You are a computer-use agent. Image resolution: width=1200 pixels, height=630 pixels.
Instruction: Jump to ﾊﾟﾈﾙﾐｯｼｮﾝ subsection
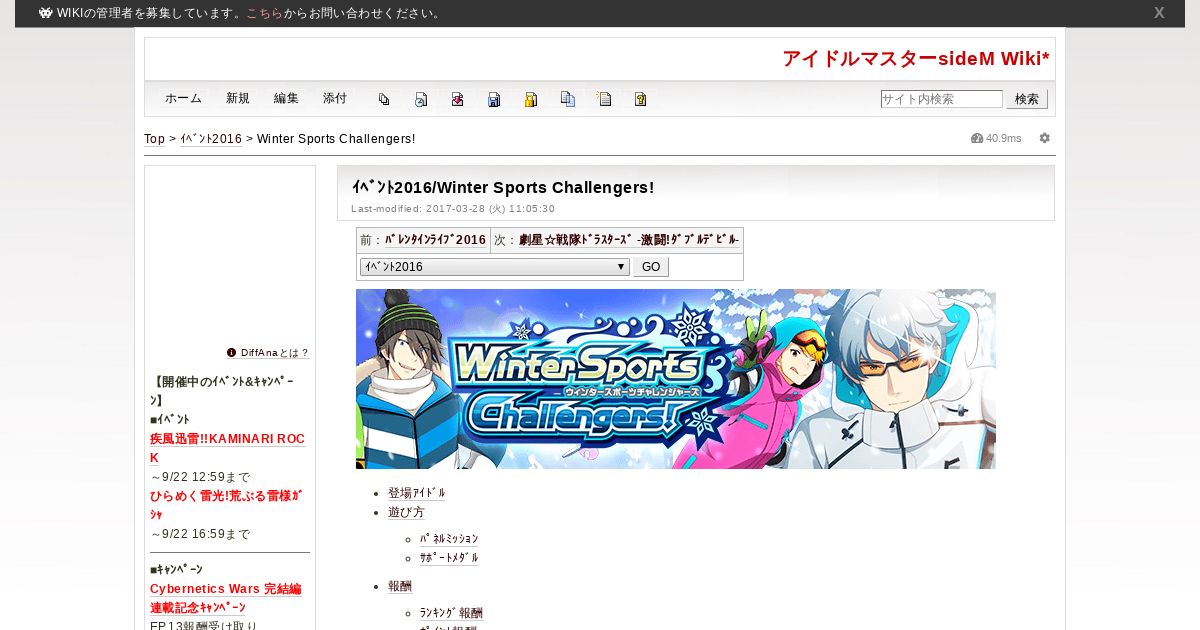[449, 539]
